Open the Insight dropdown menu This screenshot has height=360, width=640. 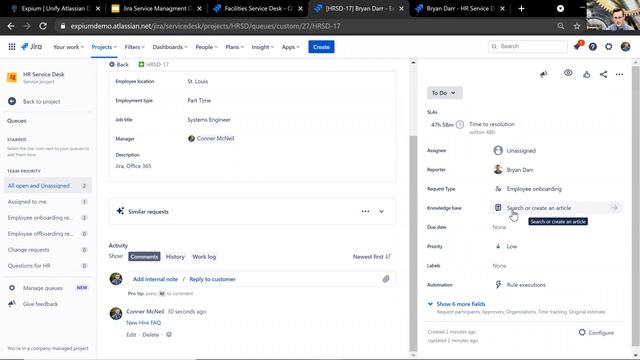[x=262, y=47]
